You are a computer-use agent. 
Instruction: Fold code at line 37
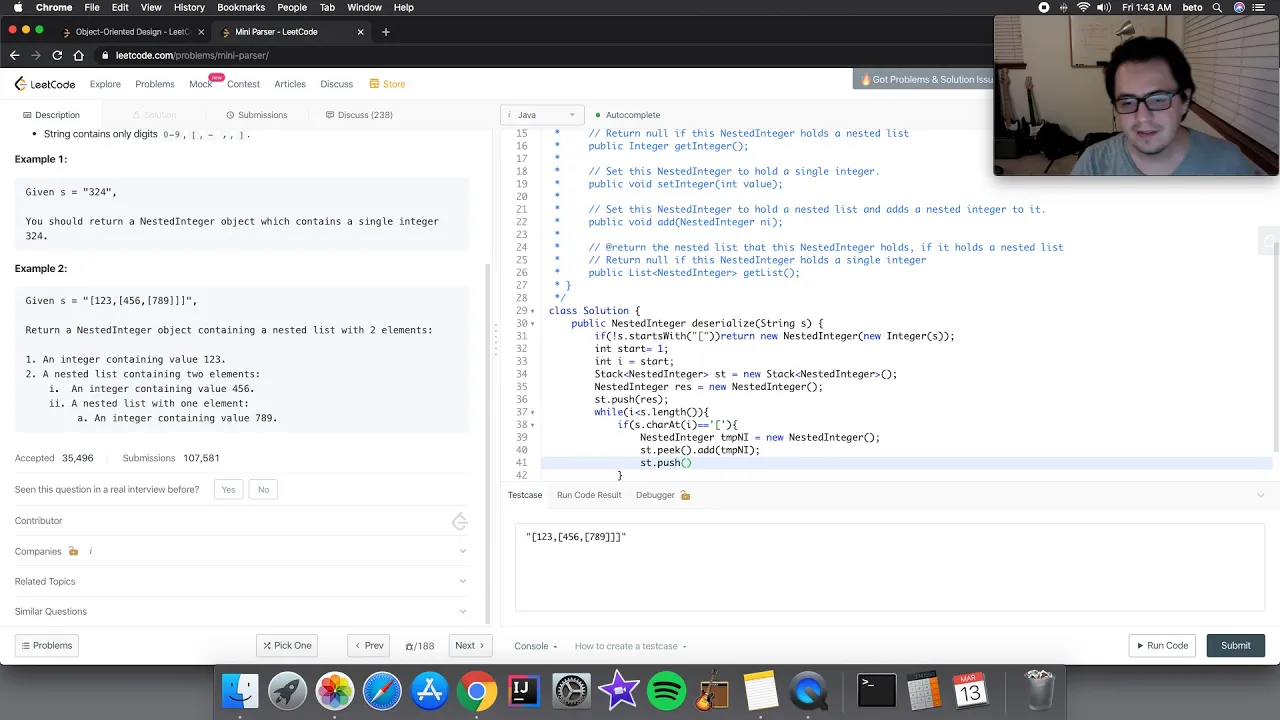coord(532,412)
